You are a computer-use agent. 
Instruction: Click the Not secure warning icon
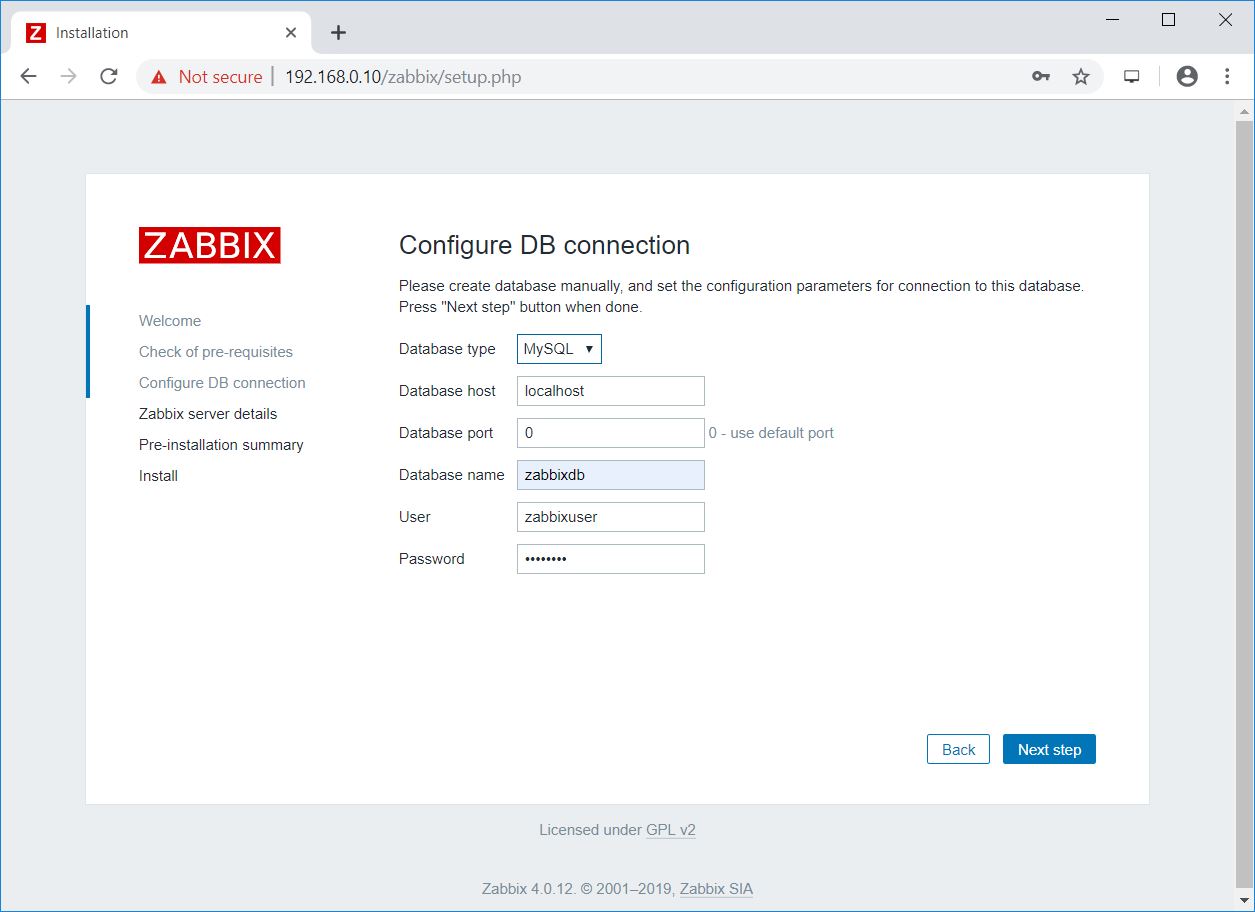tap(158, 77)
